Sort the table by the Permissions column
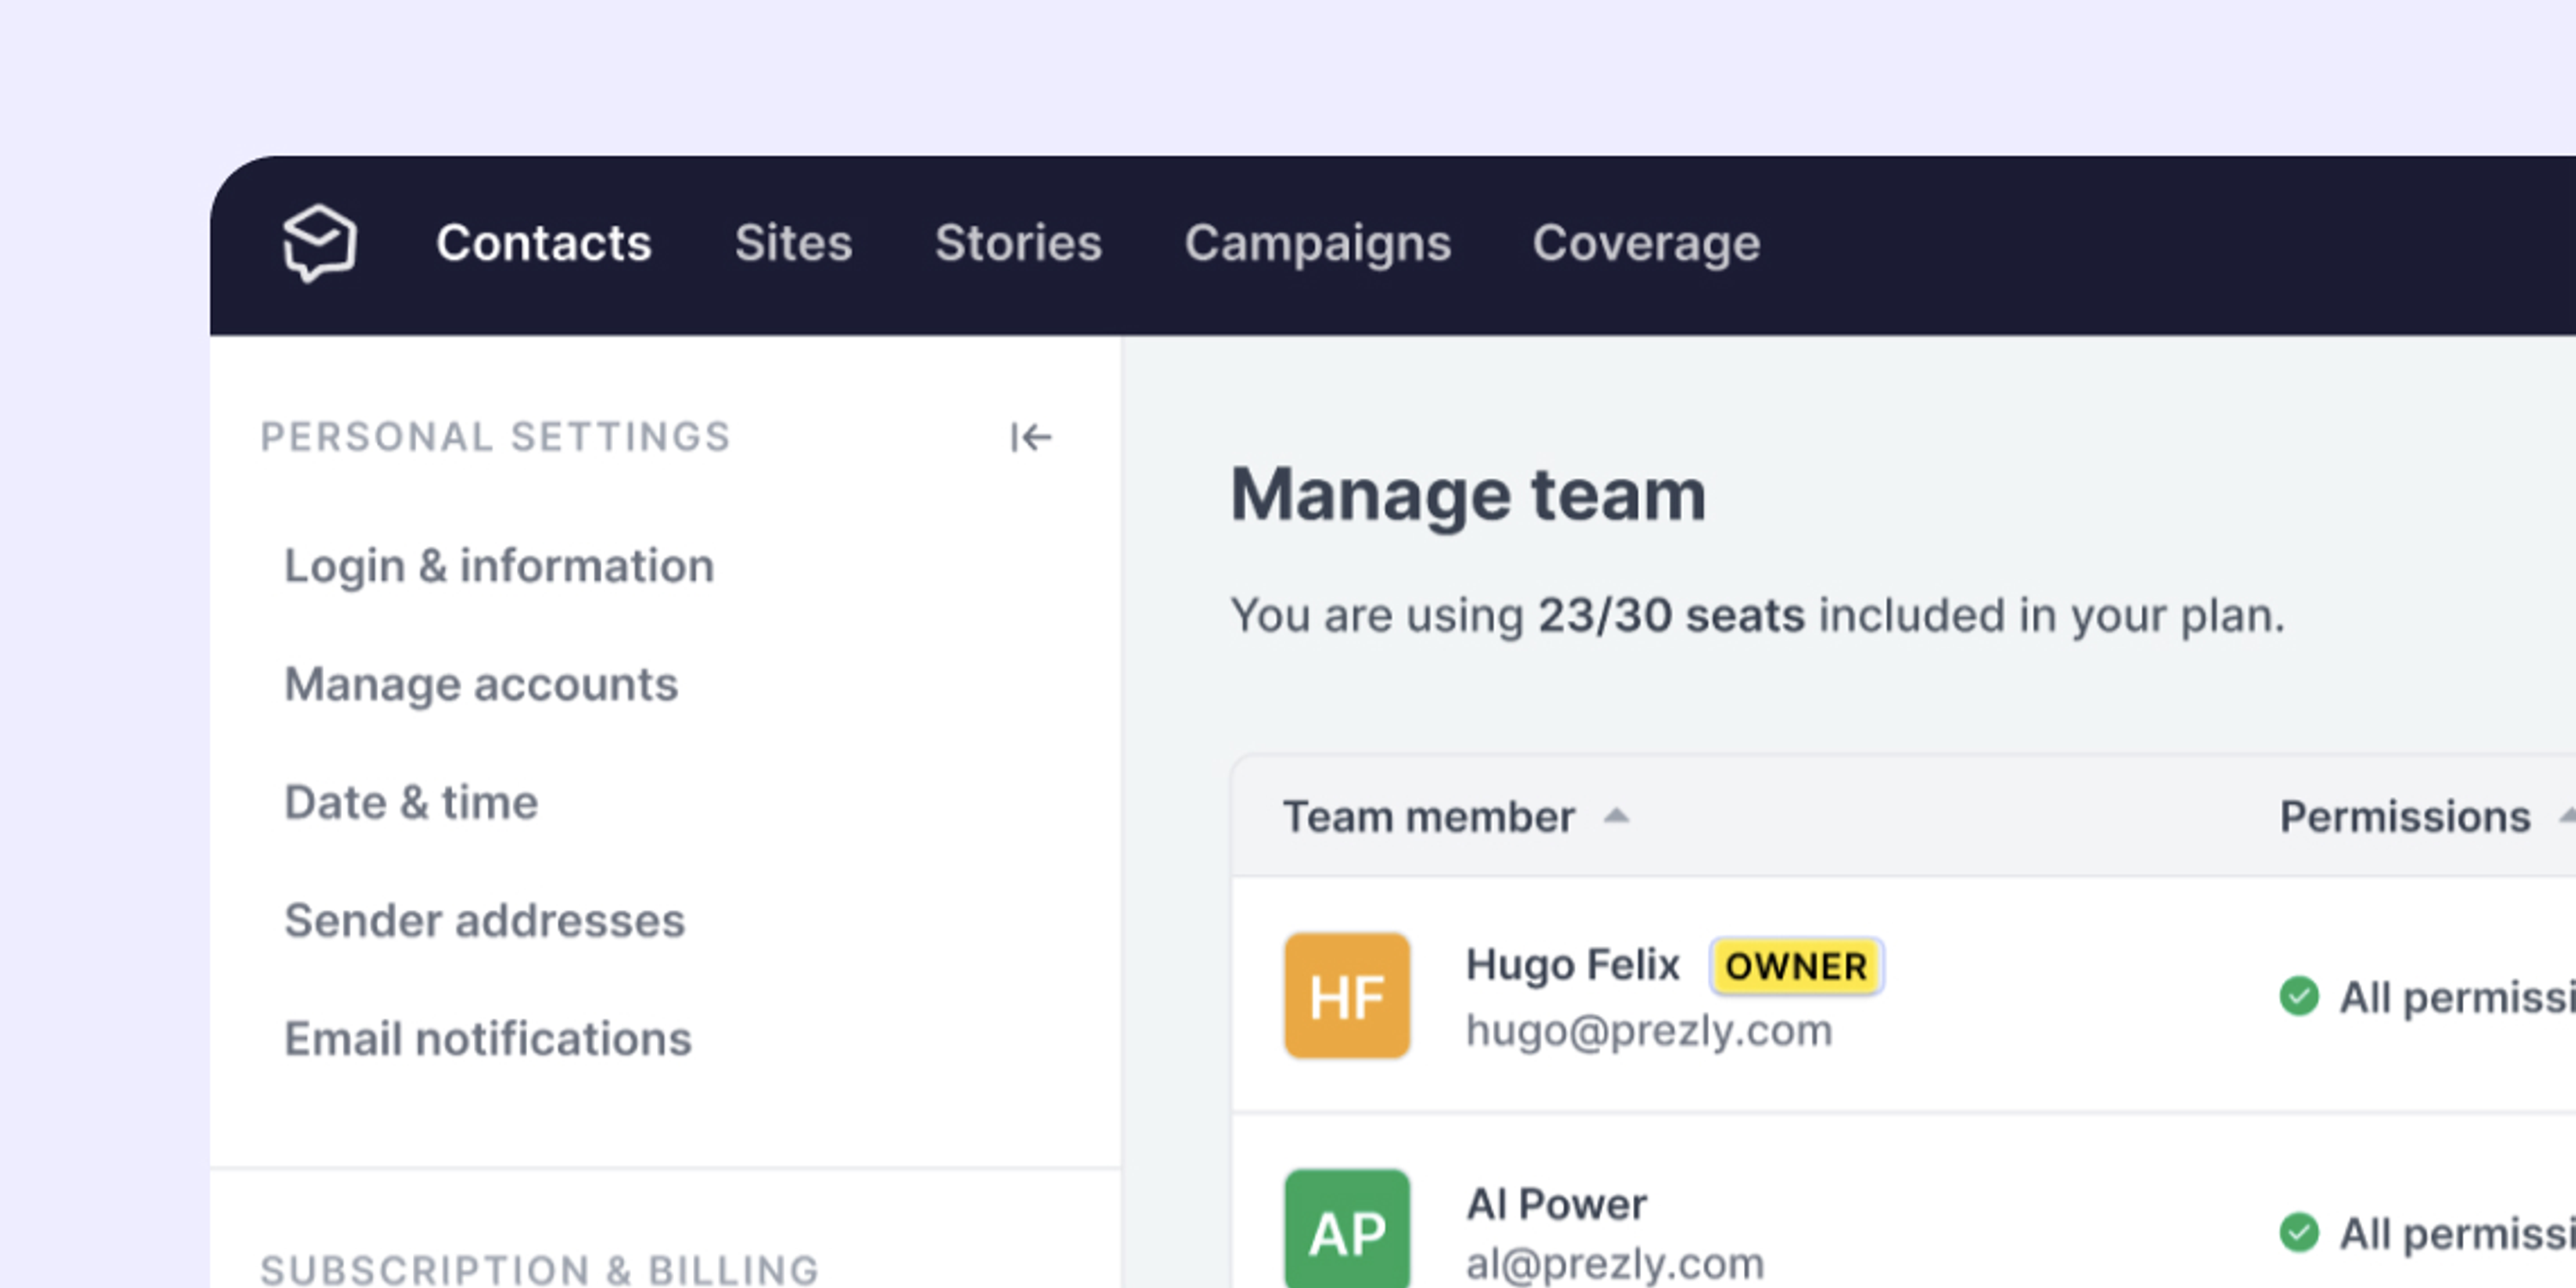Image resolution: width=2576 pixels, height=1288 pixels. tap(2404, 816)
